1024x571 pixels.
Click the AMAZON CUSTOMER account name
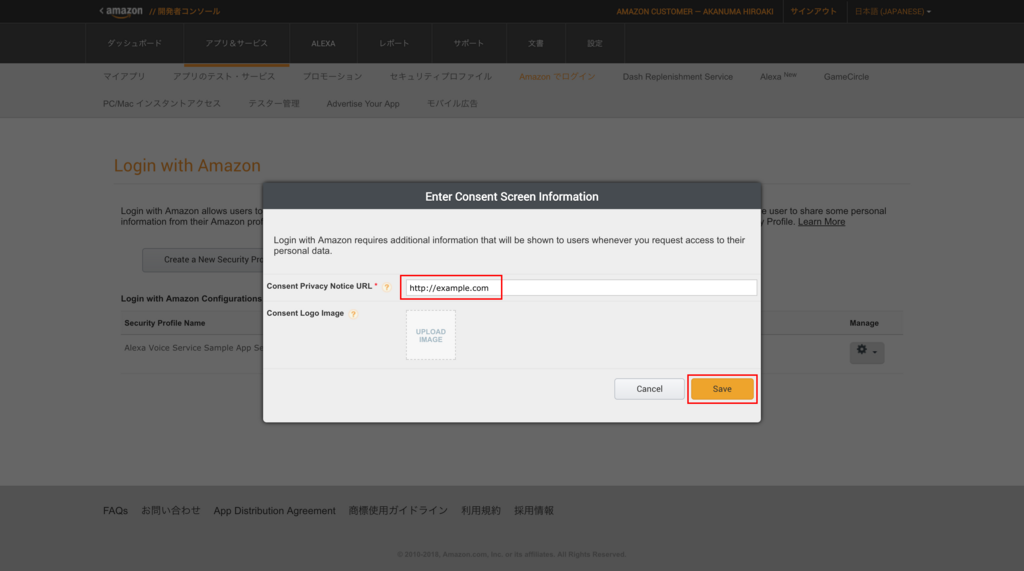pyautogui.click(x=695, y=11)
